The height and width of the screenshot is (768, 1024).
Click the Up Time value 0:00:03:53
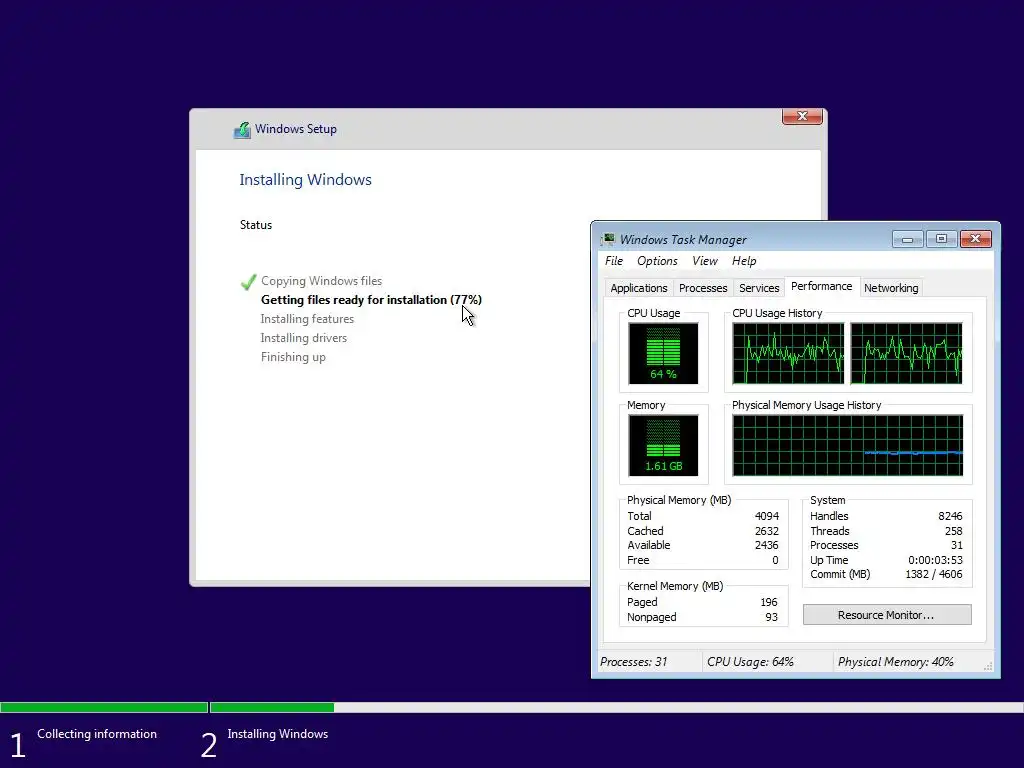[935, 560]
